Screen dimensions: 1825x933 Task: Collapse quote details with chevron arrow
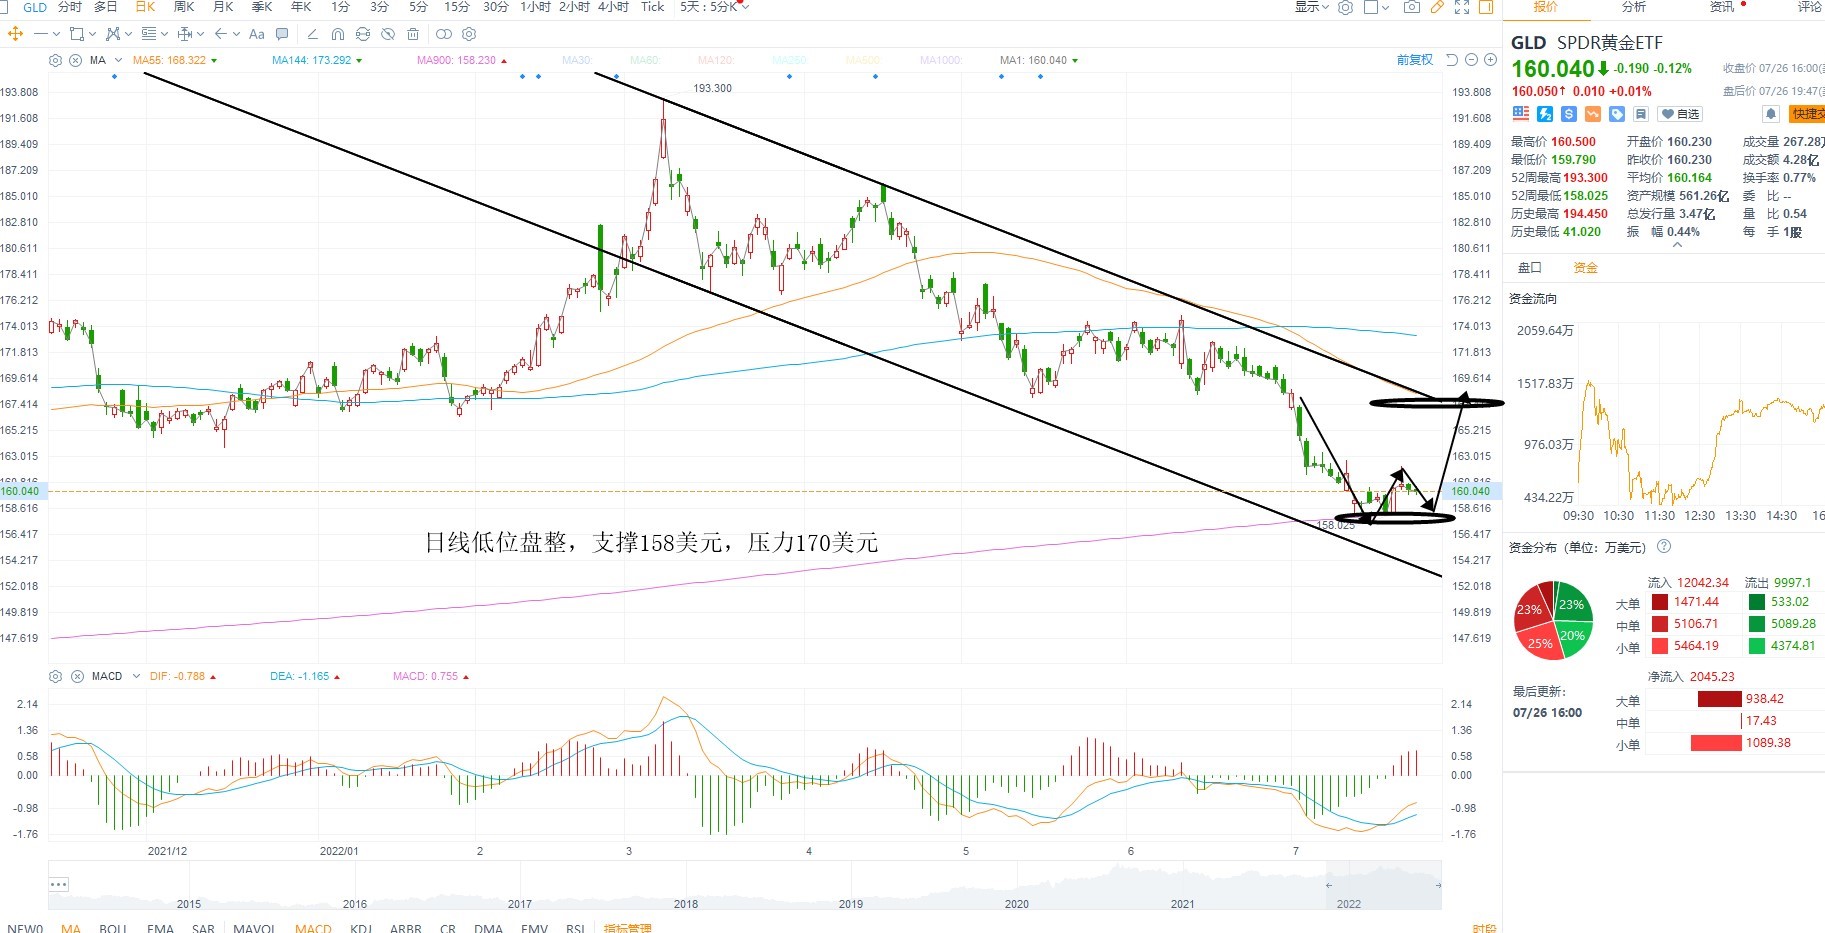point(1677,245)
